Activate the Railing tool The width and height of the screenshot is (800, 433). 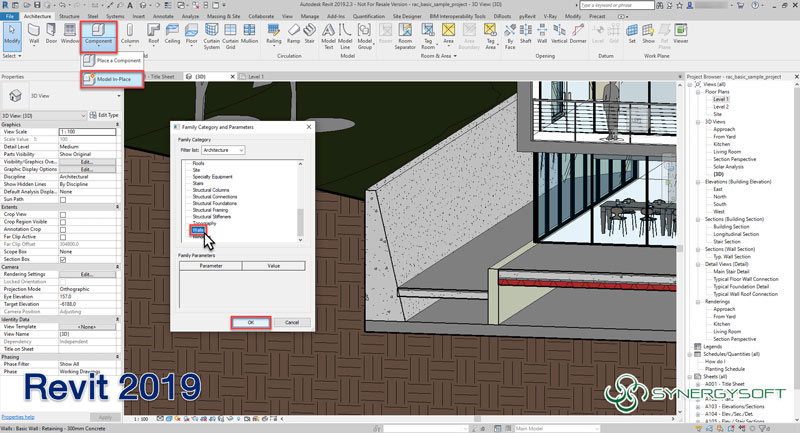click(x=273, y=34)
